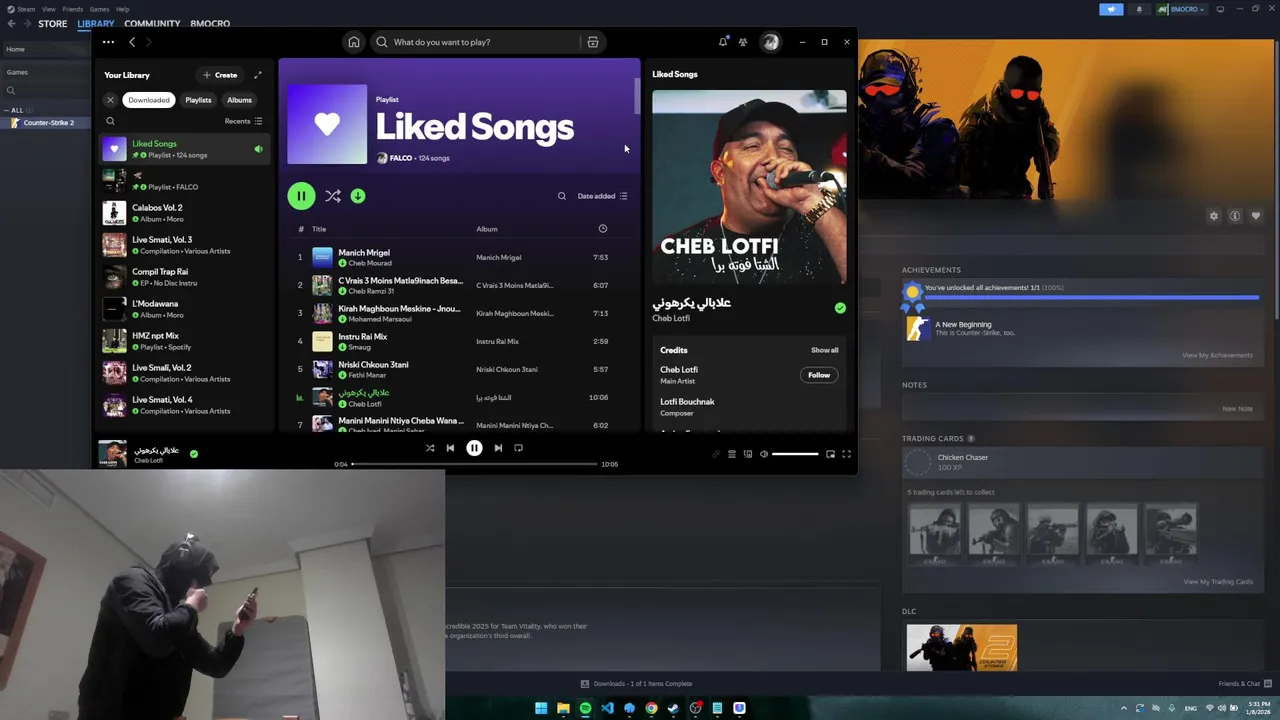Skip to previous track
The width and height of the screenshot is (1280, 720).
pyautogui.click(x=450, y=448)
